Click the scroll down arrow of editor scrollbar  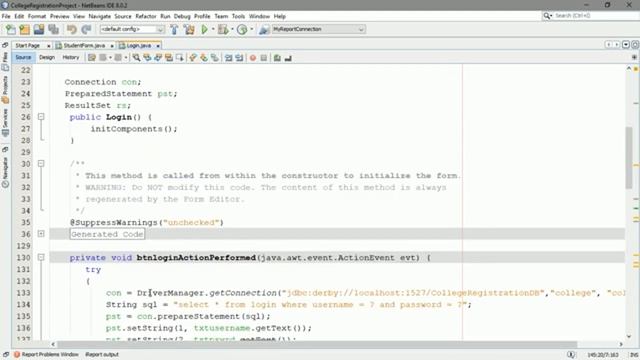629,337
